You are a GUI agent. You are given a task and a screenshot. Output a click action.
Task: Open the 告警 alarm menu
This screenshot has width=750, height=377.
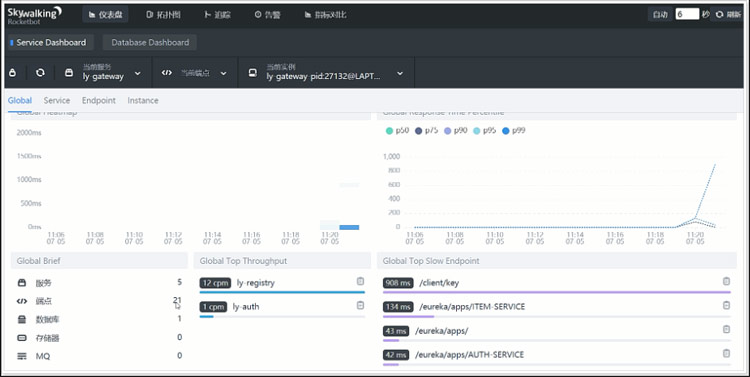(268, 15)
